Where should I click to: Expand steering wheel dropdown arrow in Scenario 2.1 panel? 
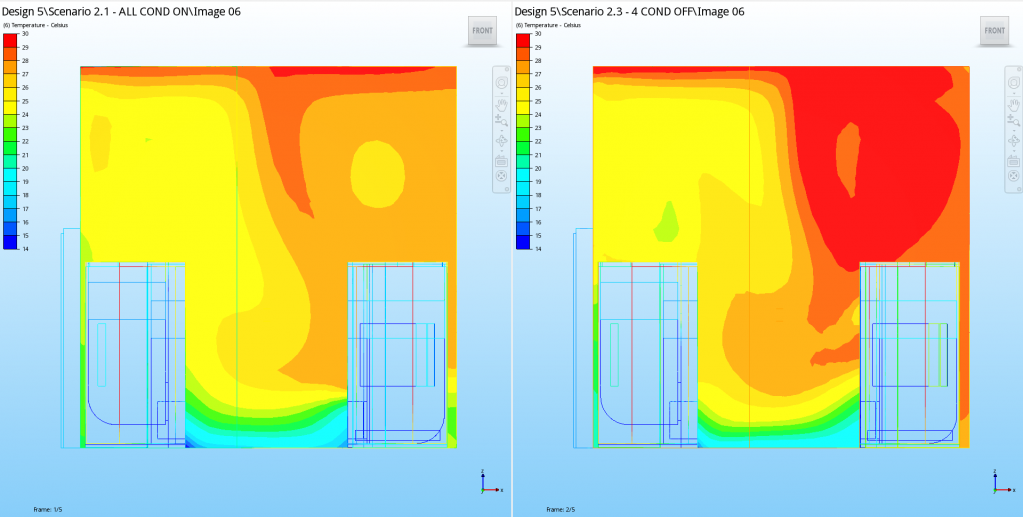pos(502,93)
